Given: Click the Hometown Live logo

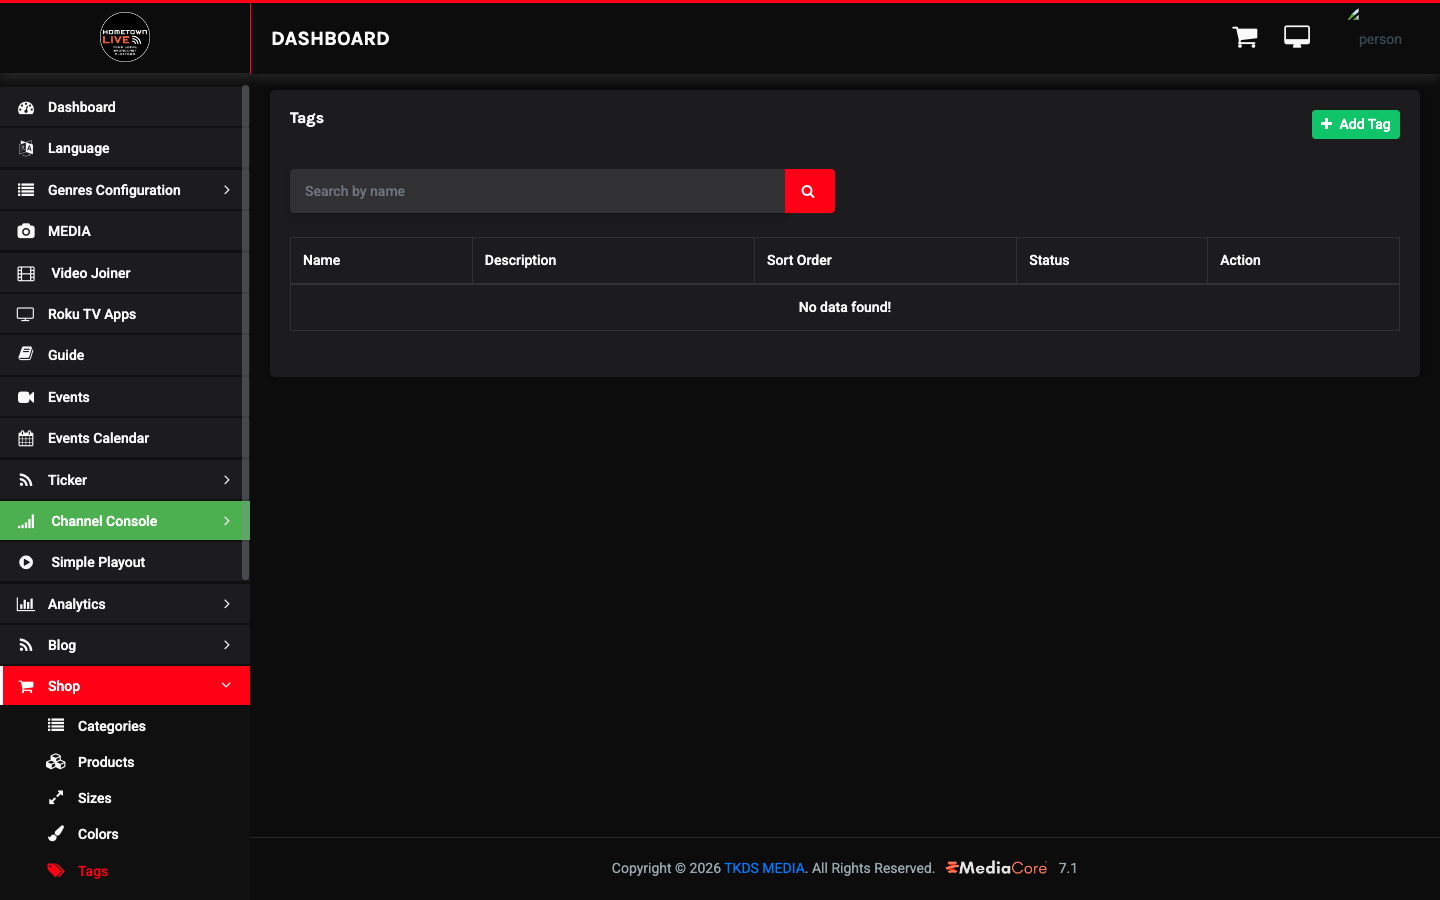Looking at the screenshot, I should point(125,37).
